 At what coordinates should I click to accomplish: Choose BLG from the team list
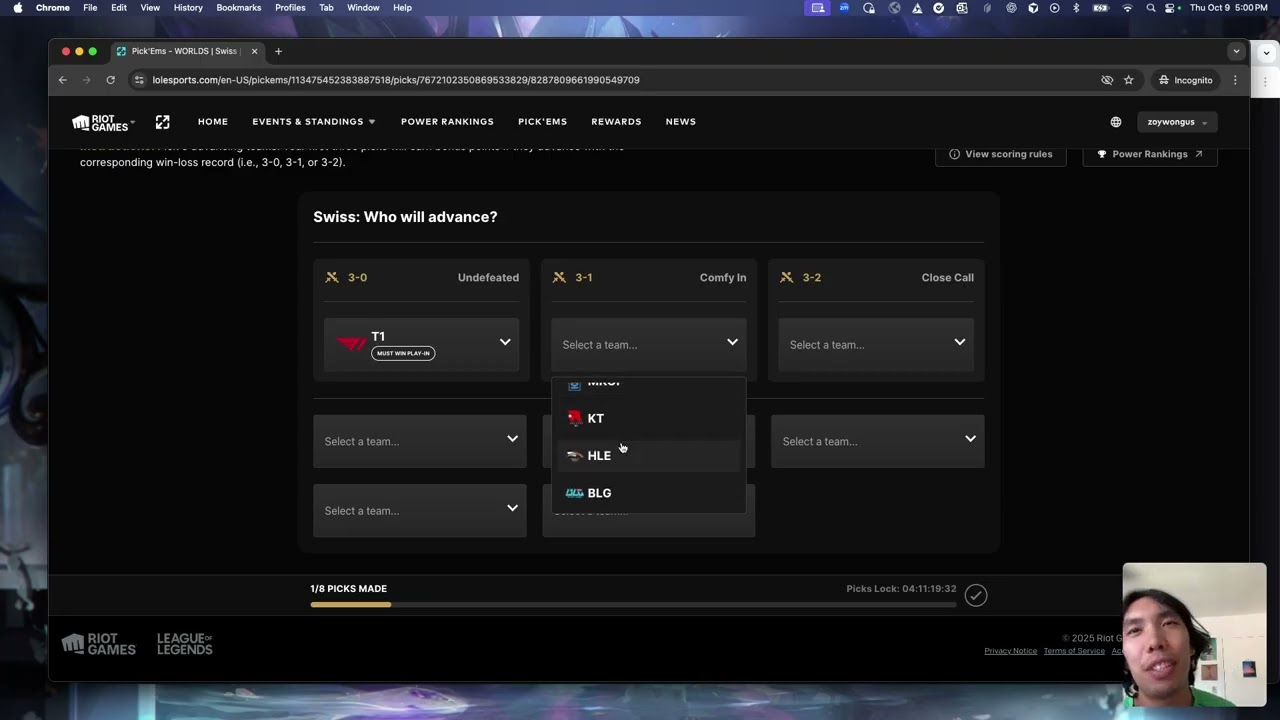[649, 493]
